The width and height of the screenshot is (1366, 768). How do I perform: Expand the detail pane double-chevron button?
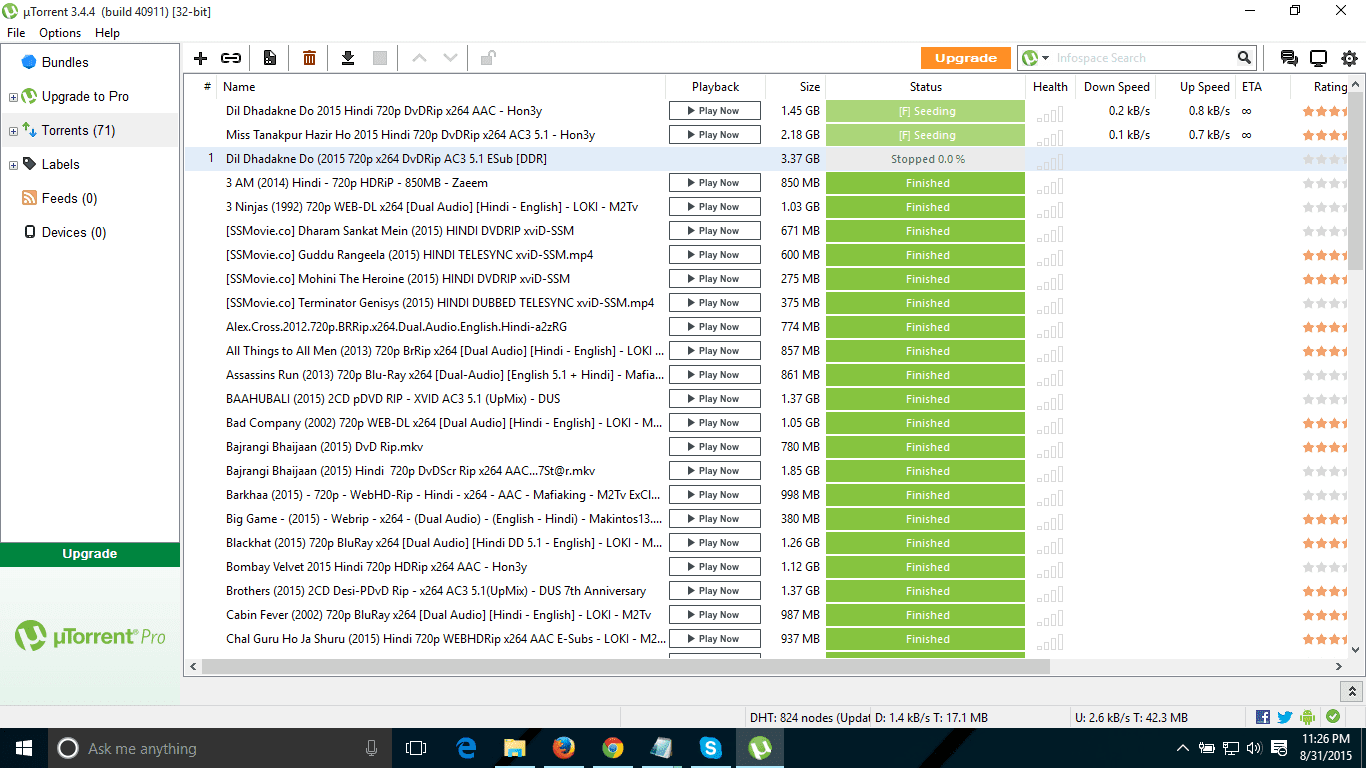pos(1352,691)
